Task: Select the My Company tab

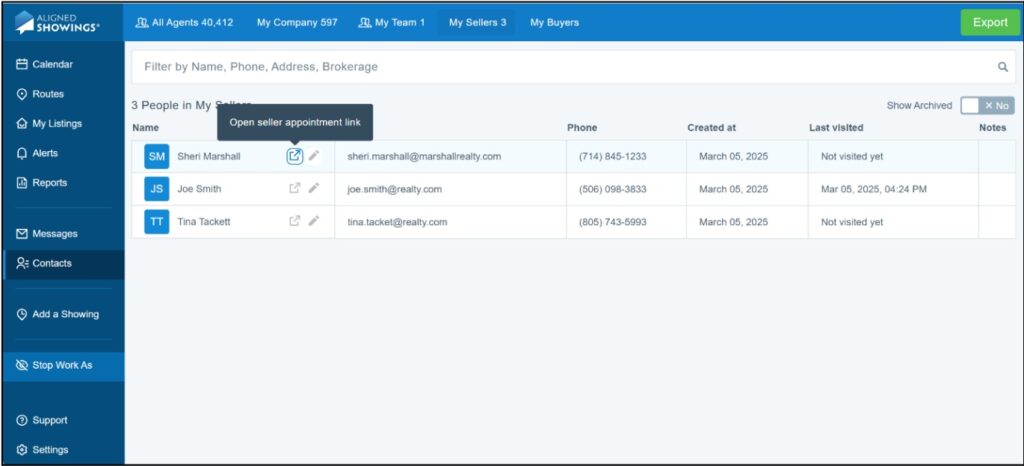Action: pos(297,22)
